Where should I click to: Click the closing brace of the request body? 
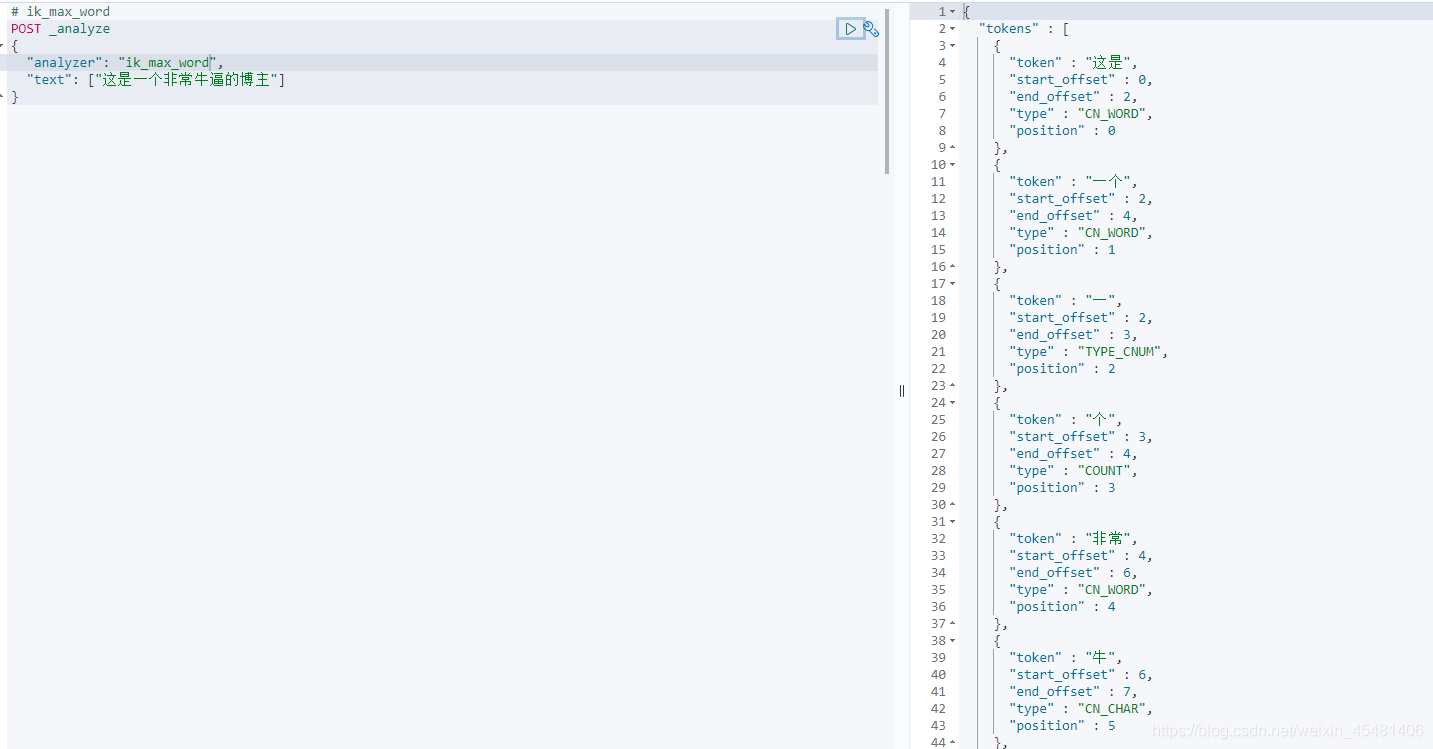[x=15, y=97]
